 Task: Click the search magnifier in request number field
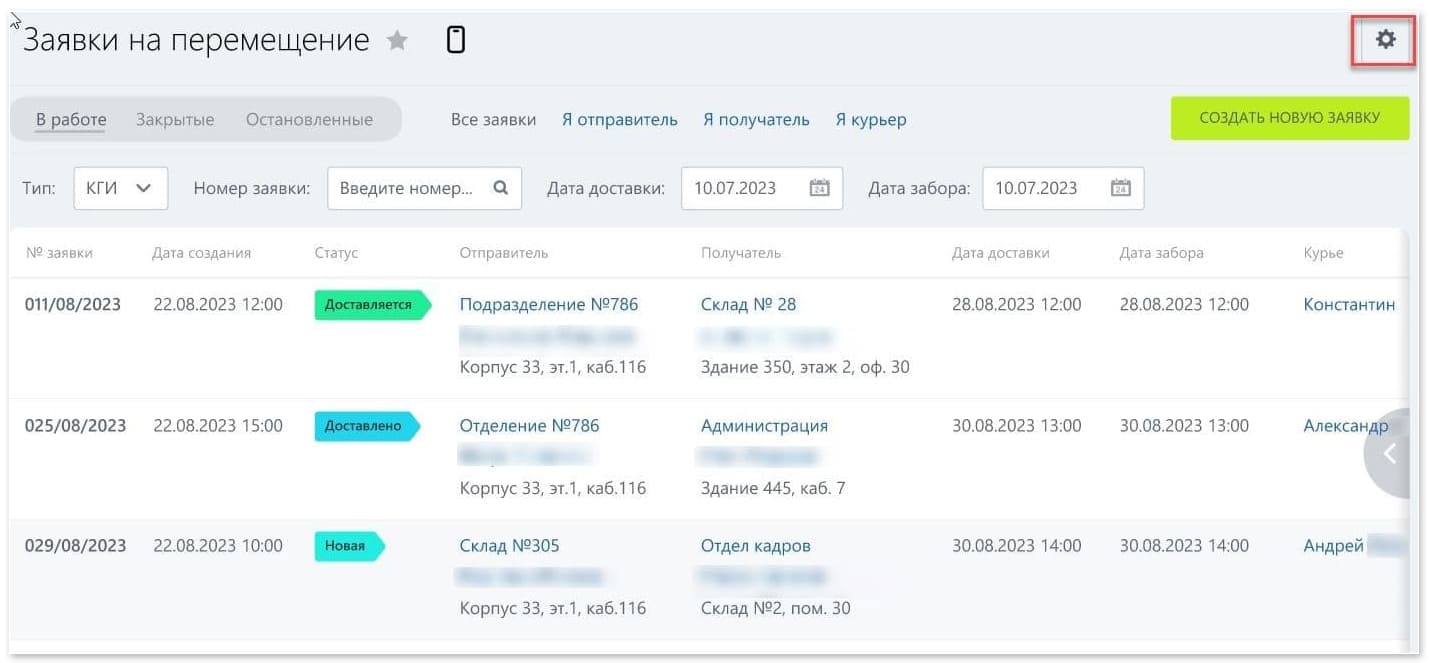click(500, 188)
